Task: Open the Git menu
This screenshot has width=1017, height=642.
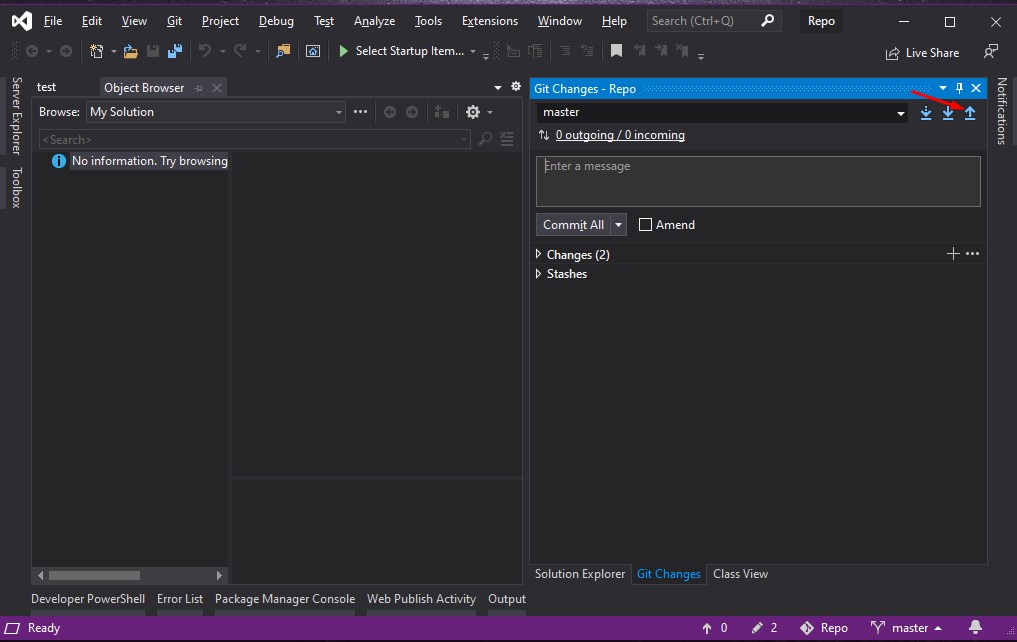Action: [174, 20]
